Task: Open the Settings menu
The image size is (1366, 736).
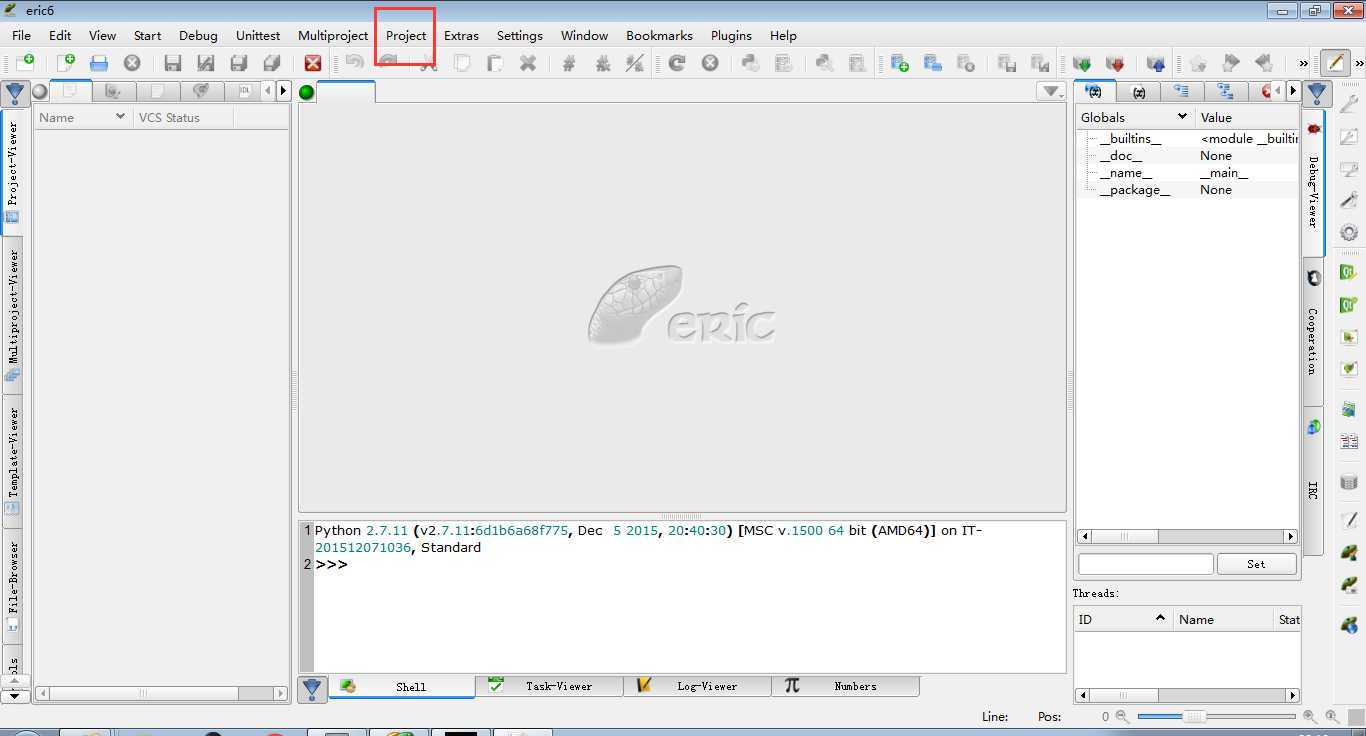Action: click(520, 35)
